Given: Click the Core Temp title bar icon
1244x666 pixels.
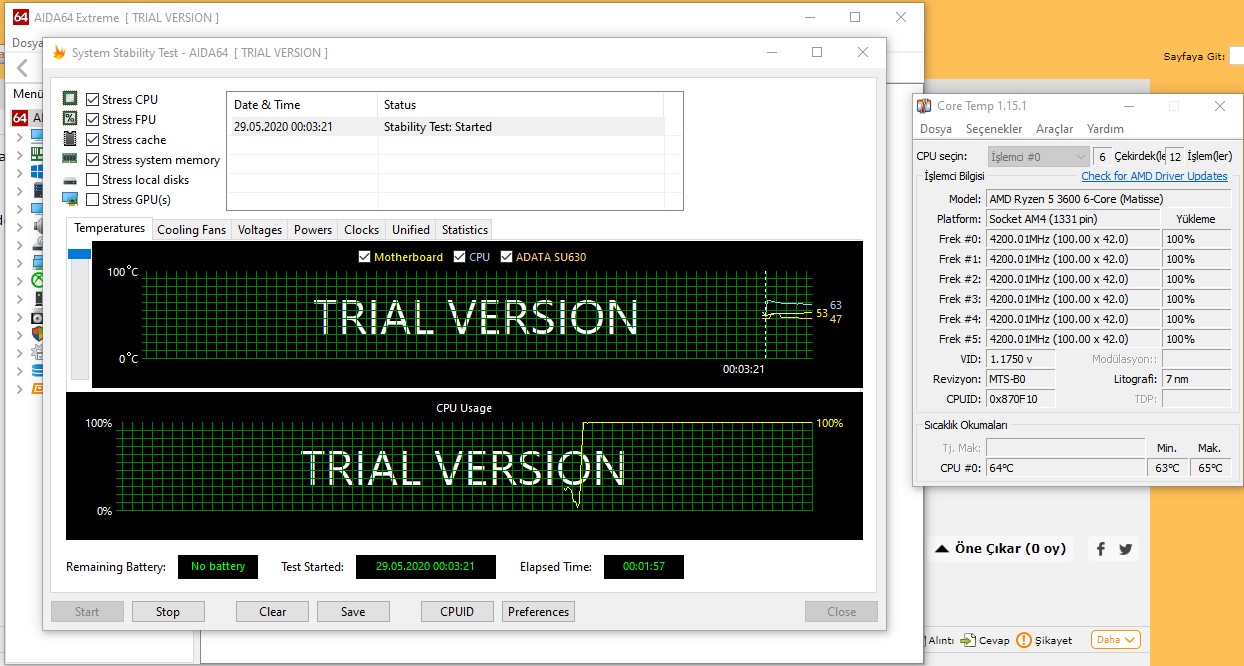Looking at the screenshot, I should (x=925, y=106).
